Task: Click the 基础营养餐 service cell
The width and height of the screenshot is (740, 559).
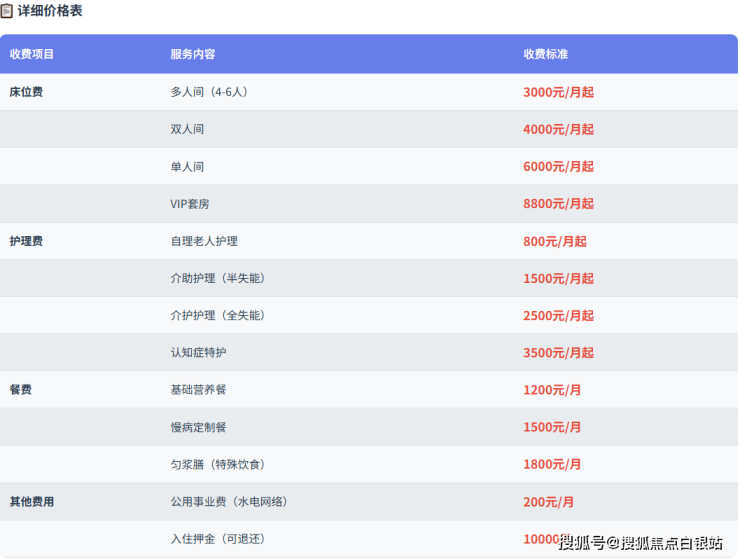Action: point(198,390)
